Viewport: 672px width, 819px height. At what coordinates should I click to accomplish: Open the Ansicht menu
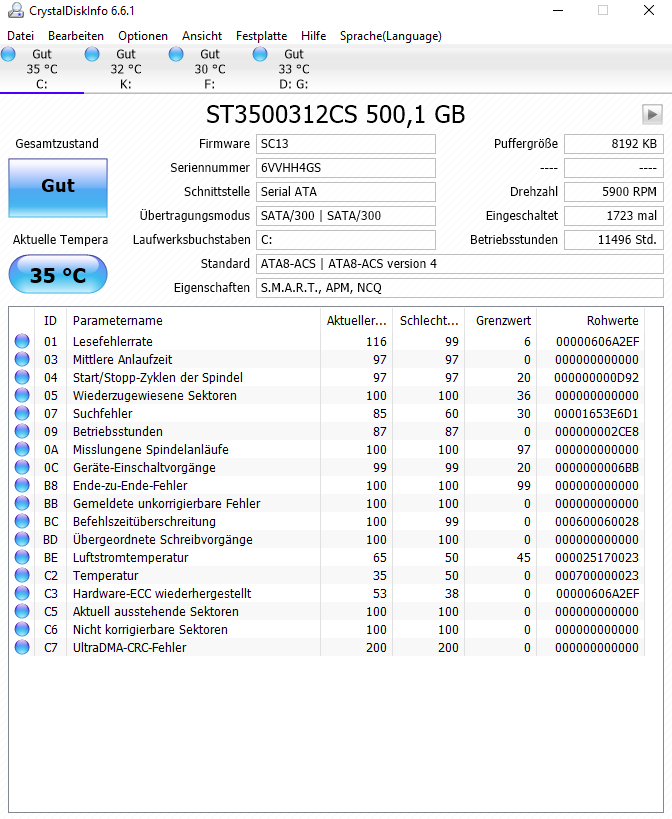click(202, 36)
